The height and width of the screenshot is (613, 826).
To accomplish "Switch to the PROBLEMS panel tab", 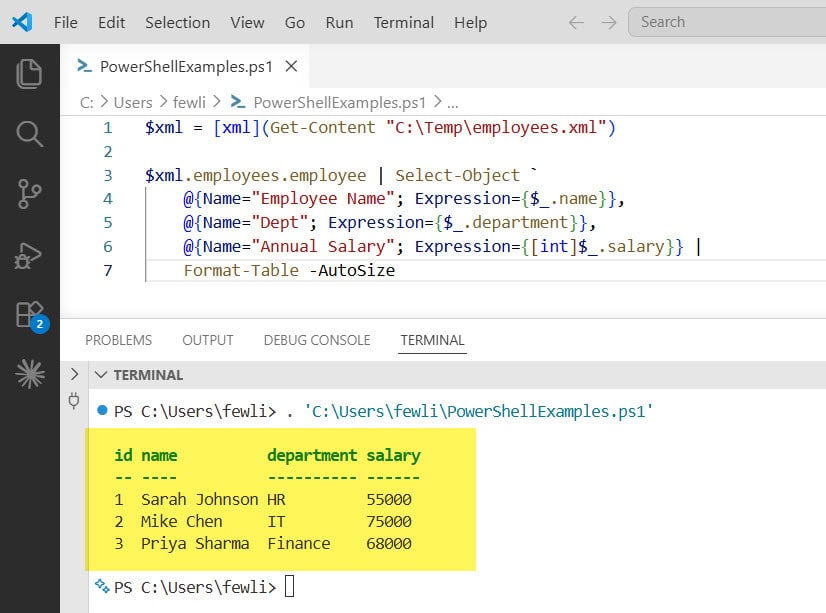I will point(119,340).
